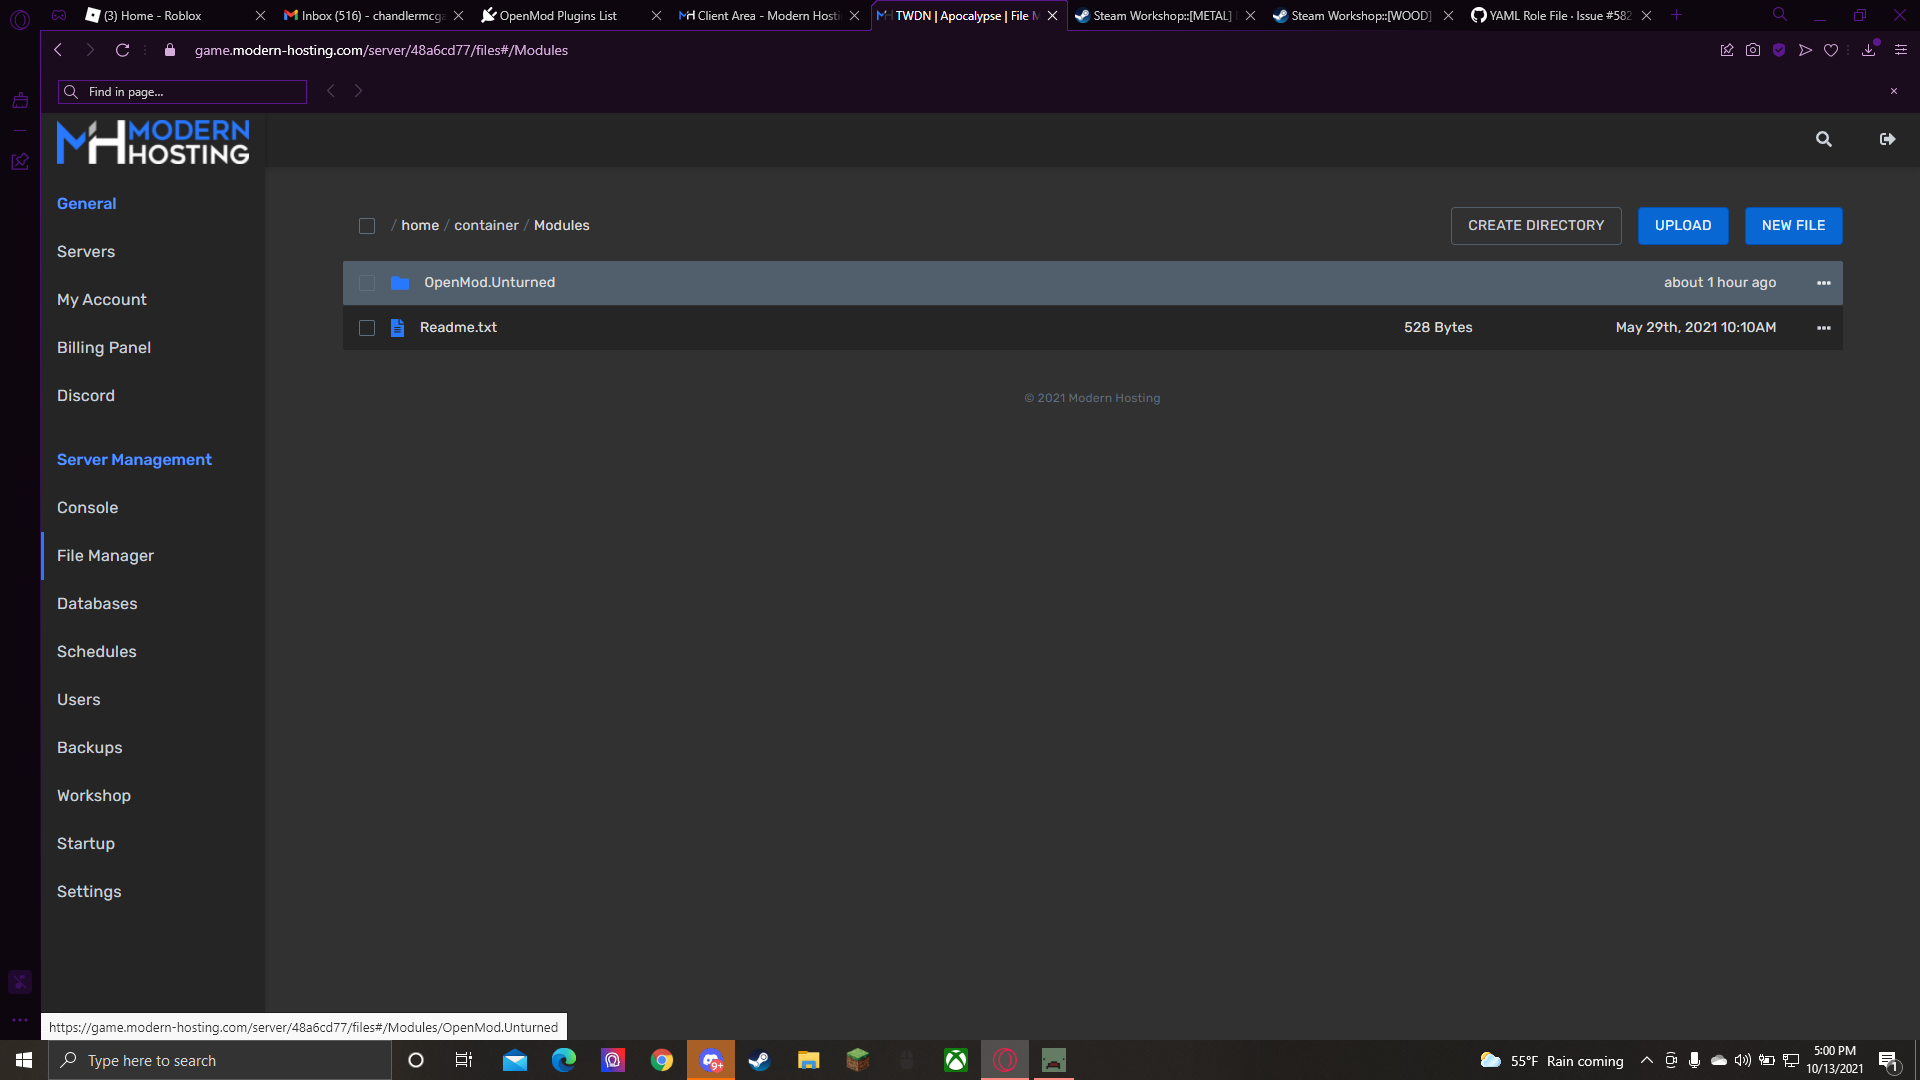Open the search panel in the hosting dashboard

(1823, 139)
